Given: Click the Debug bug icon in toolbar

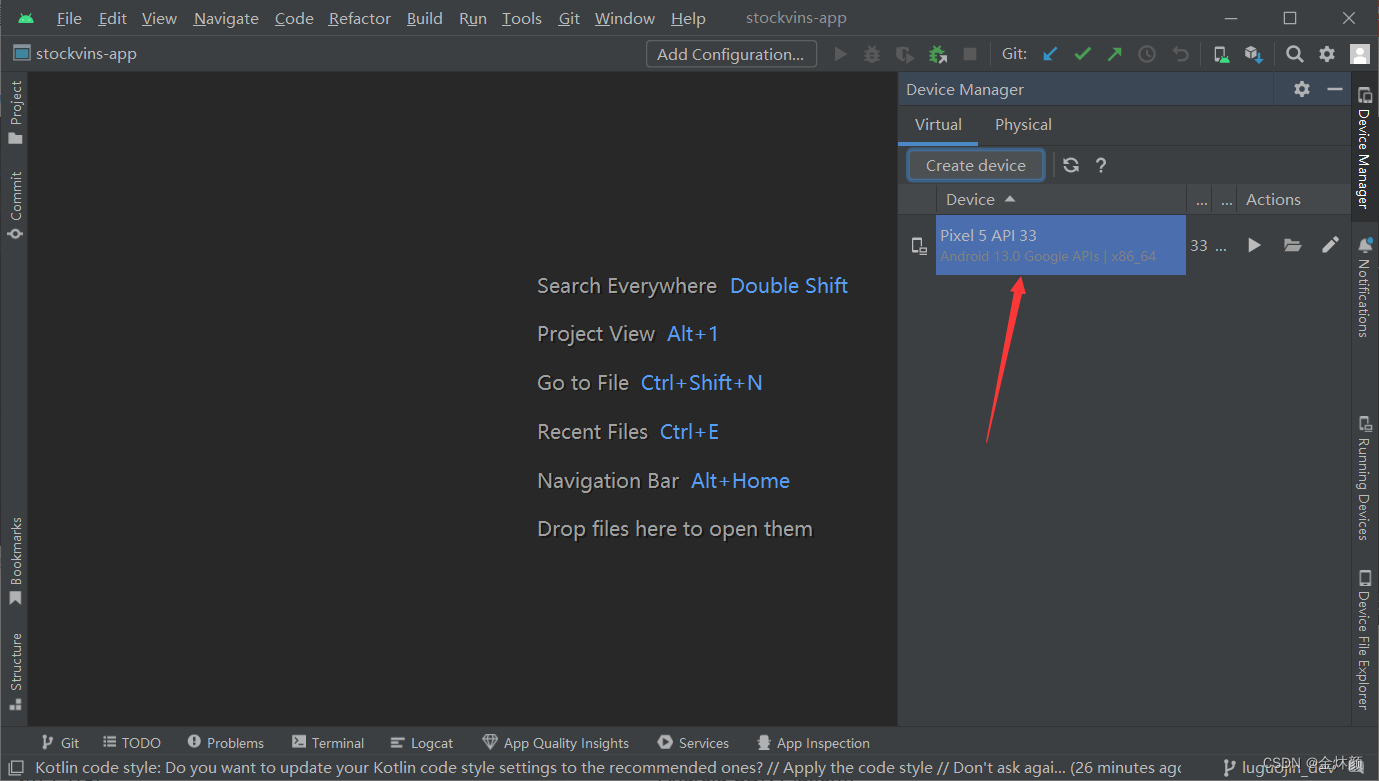Looking at the screenshot, I should click(872, 54).
